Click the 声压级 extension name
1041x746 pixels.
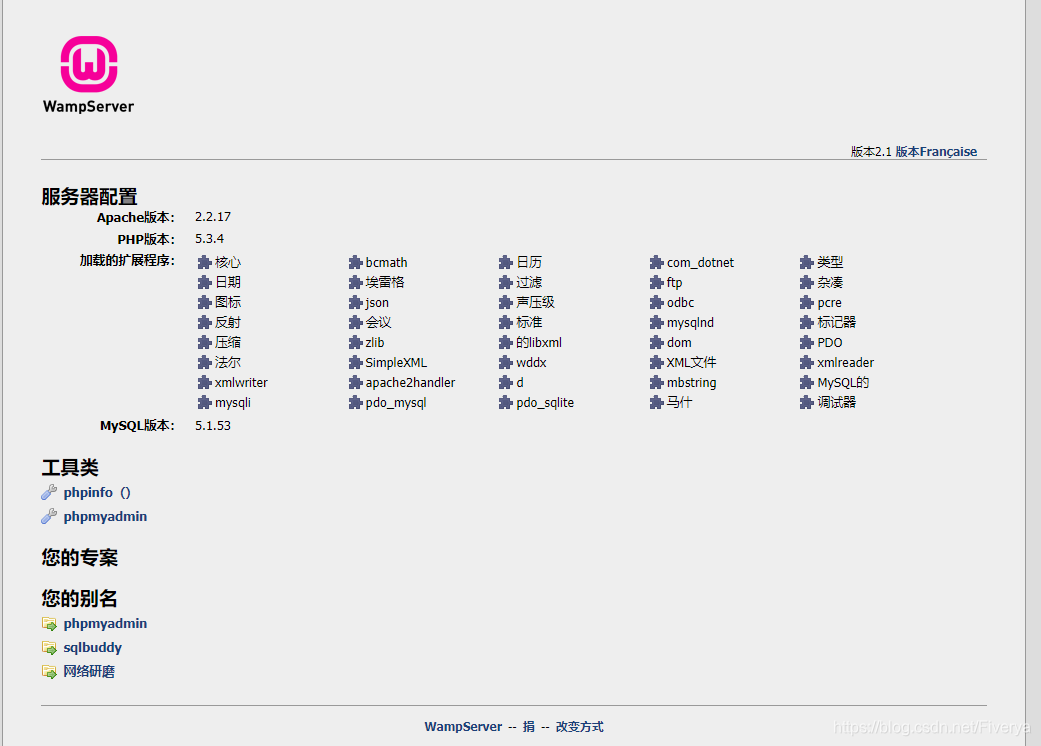tap(535, 303)
